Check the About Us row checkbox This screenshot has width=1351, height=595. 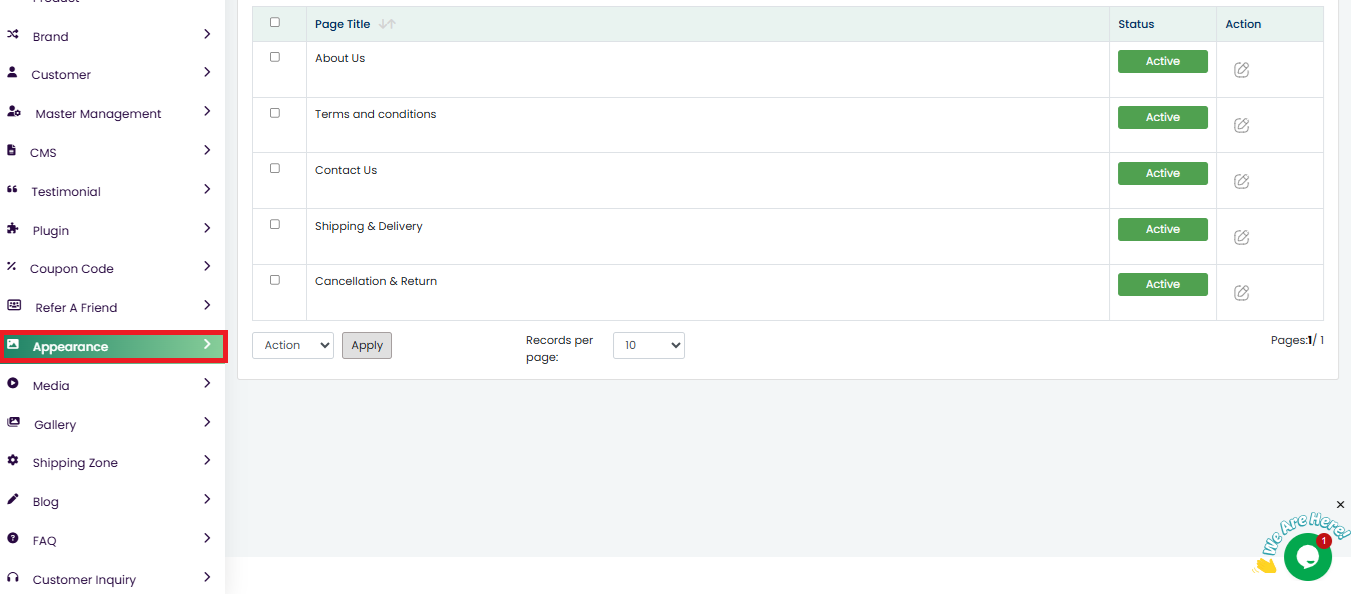275,57
